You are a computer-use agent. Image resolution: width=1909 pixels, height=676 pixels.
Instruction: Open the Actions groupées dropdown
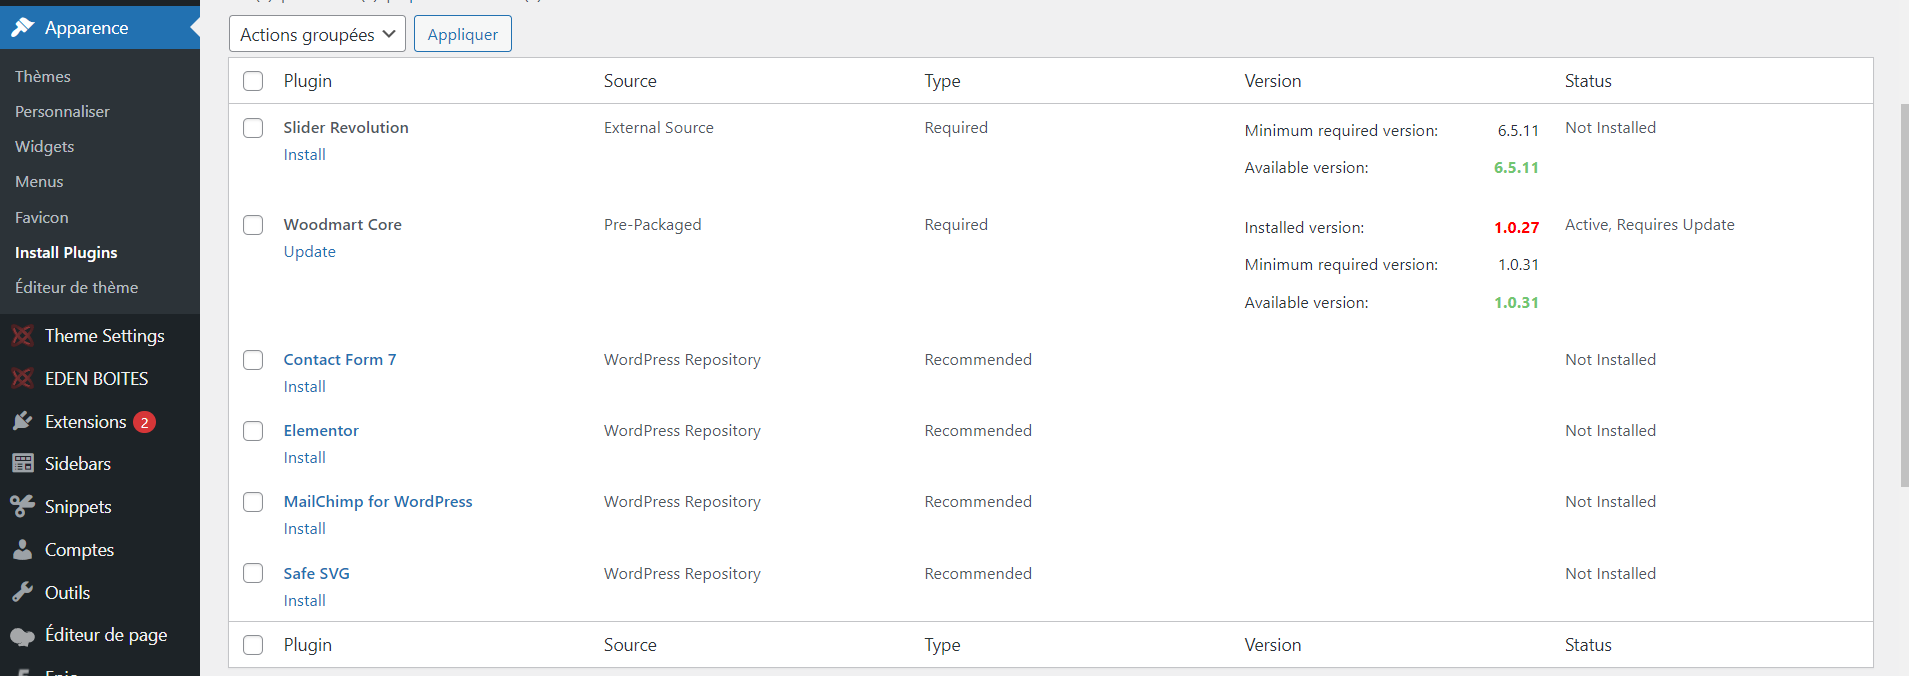pos(317,34)
